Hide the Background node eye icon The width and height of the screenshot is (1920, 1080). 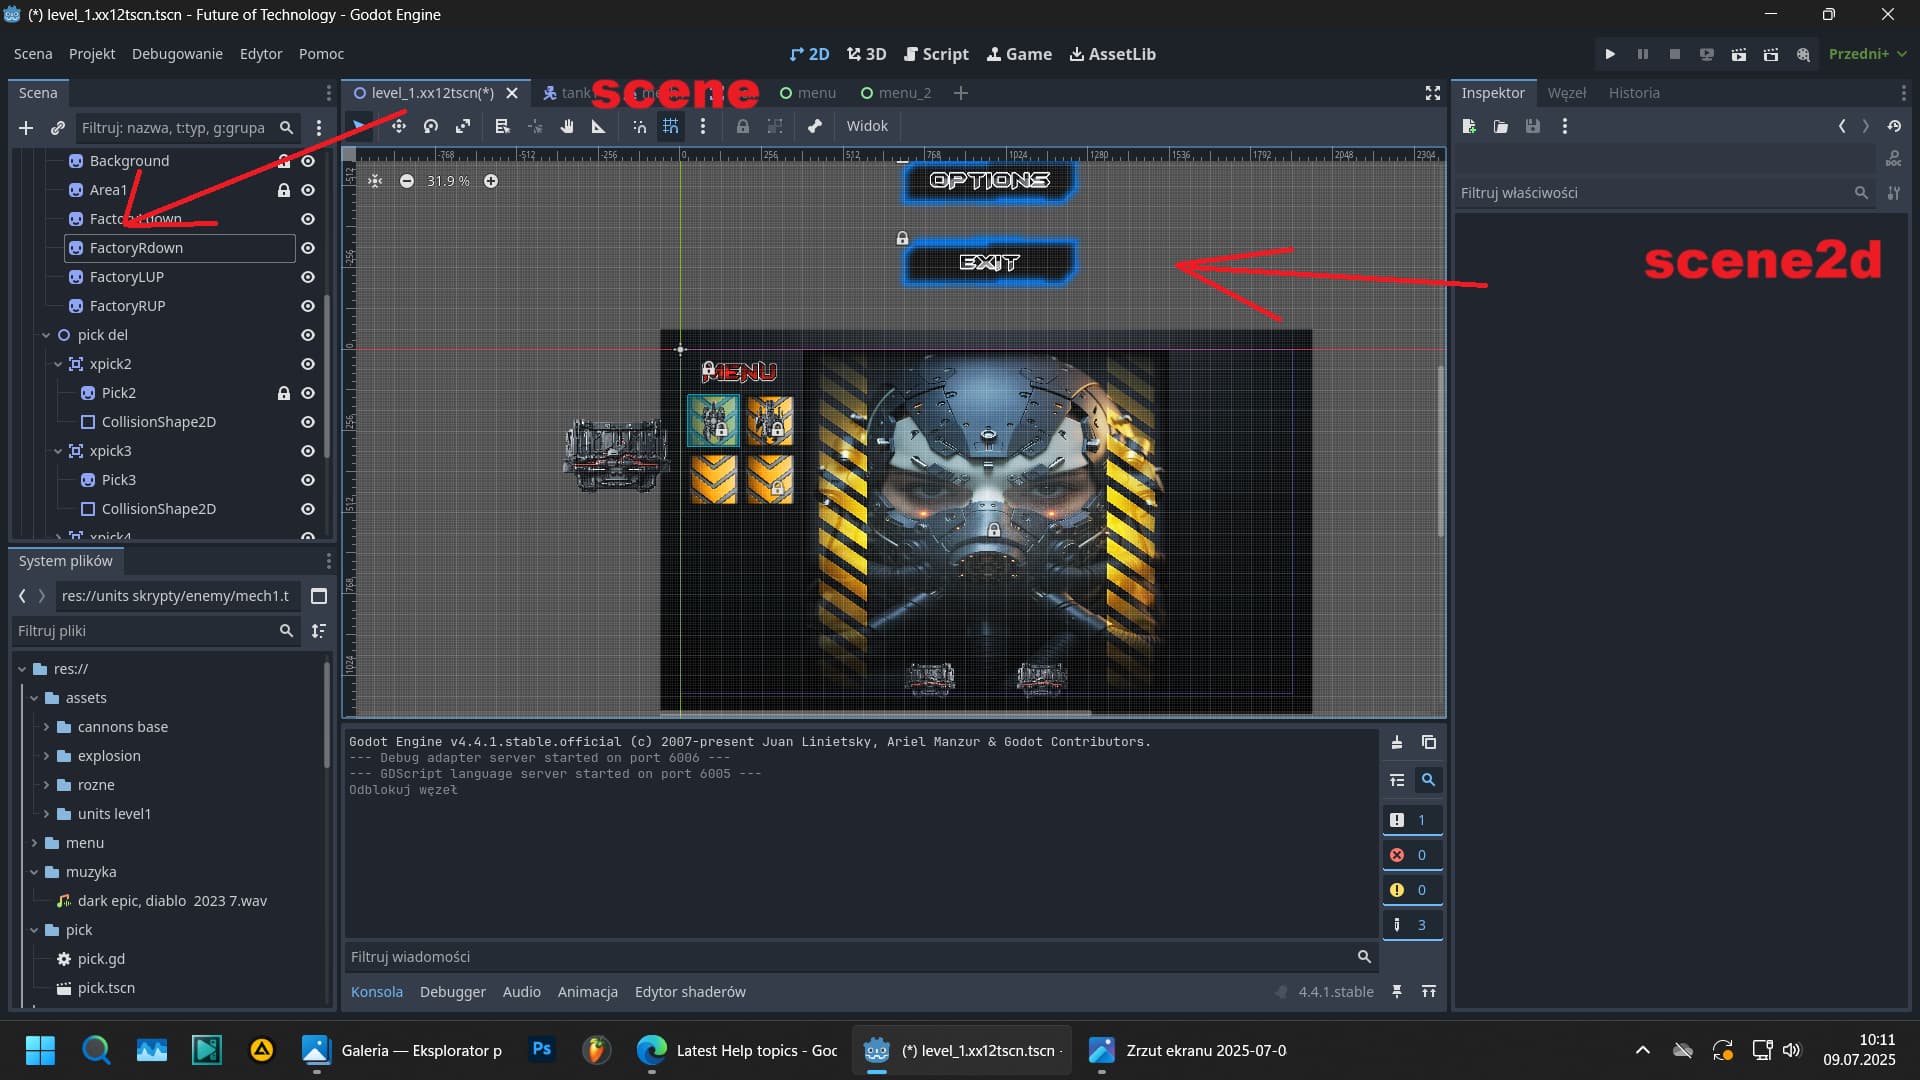(x=308, y=161)
